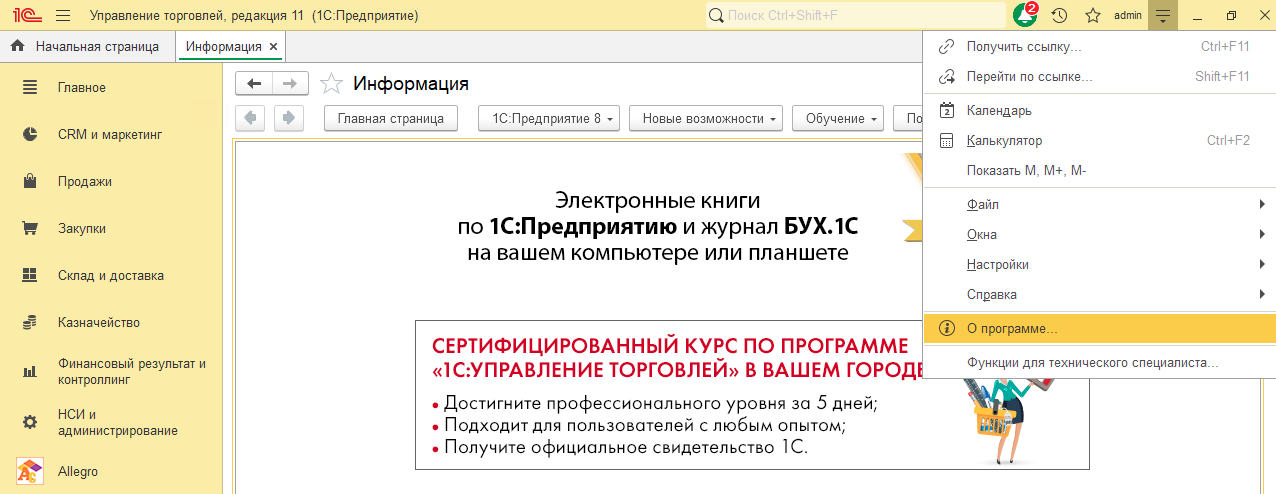Close the Информация tab
Viewport: 1276px width, 494px height.
point(274,46)
